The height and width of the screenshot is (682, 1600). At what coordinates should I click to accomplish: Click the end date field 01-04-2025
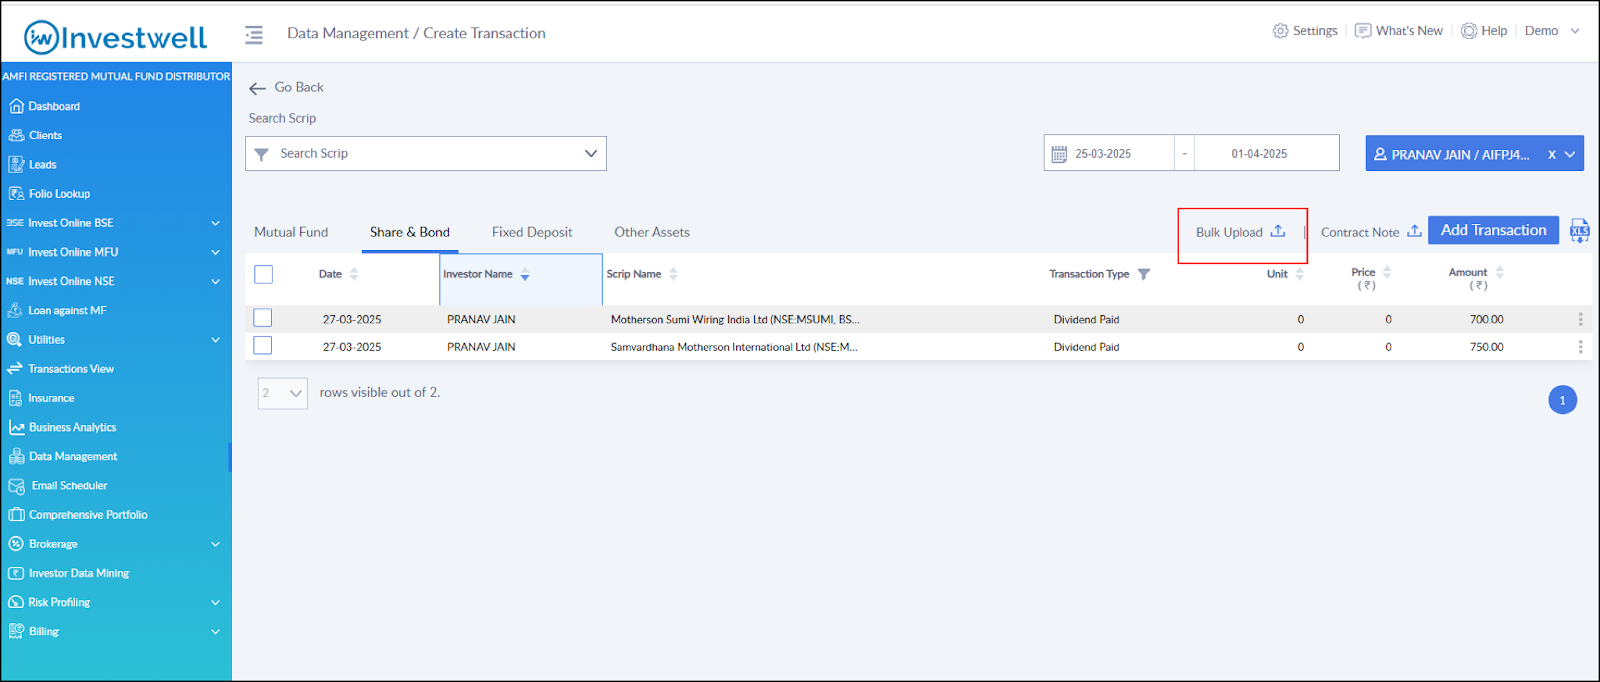1266,154
